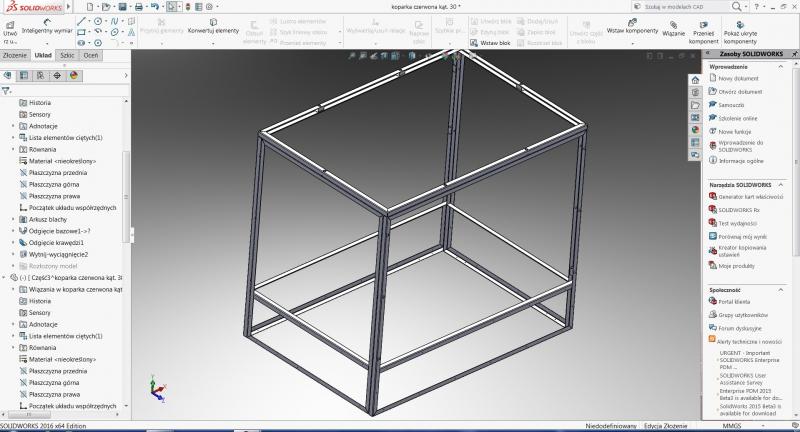Expand the Arkusz blachy tree node
The image size is (800, 432).
tap(13, 219)
